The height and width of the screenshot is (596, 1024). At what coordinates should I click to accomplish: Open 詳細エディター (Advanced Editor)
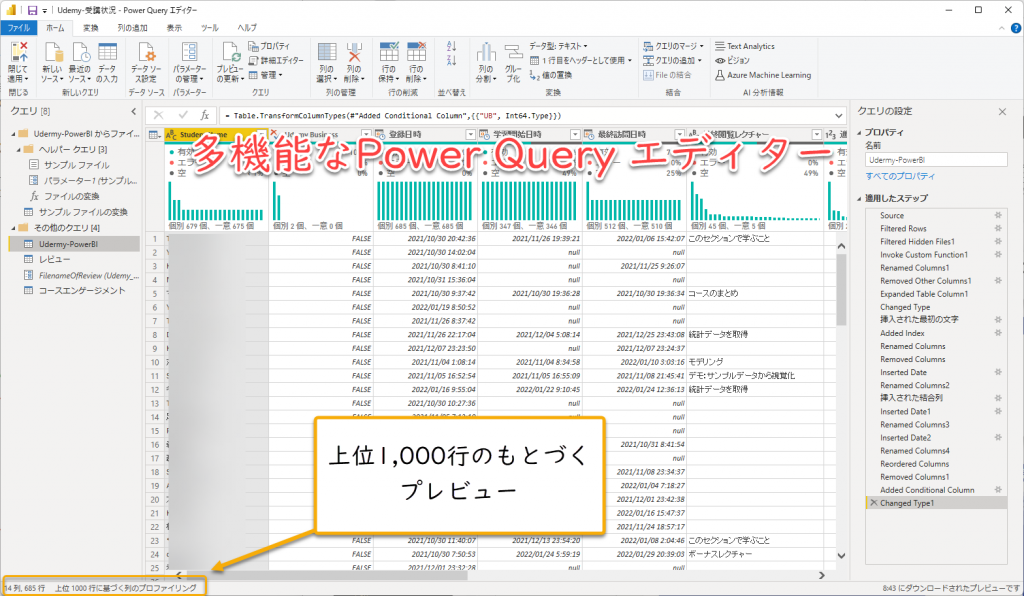coord(274,60)
